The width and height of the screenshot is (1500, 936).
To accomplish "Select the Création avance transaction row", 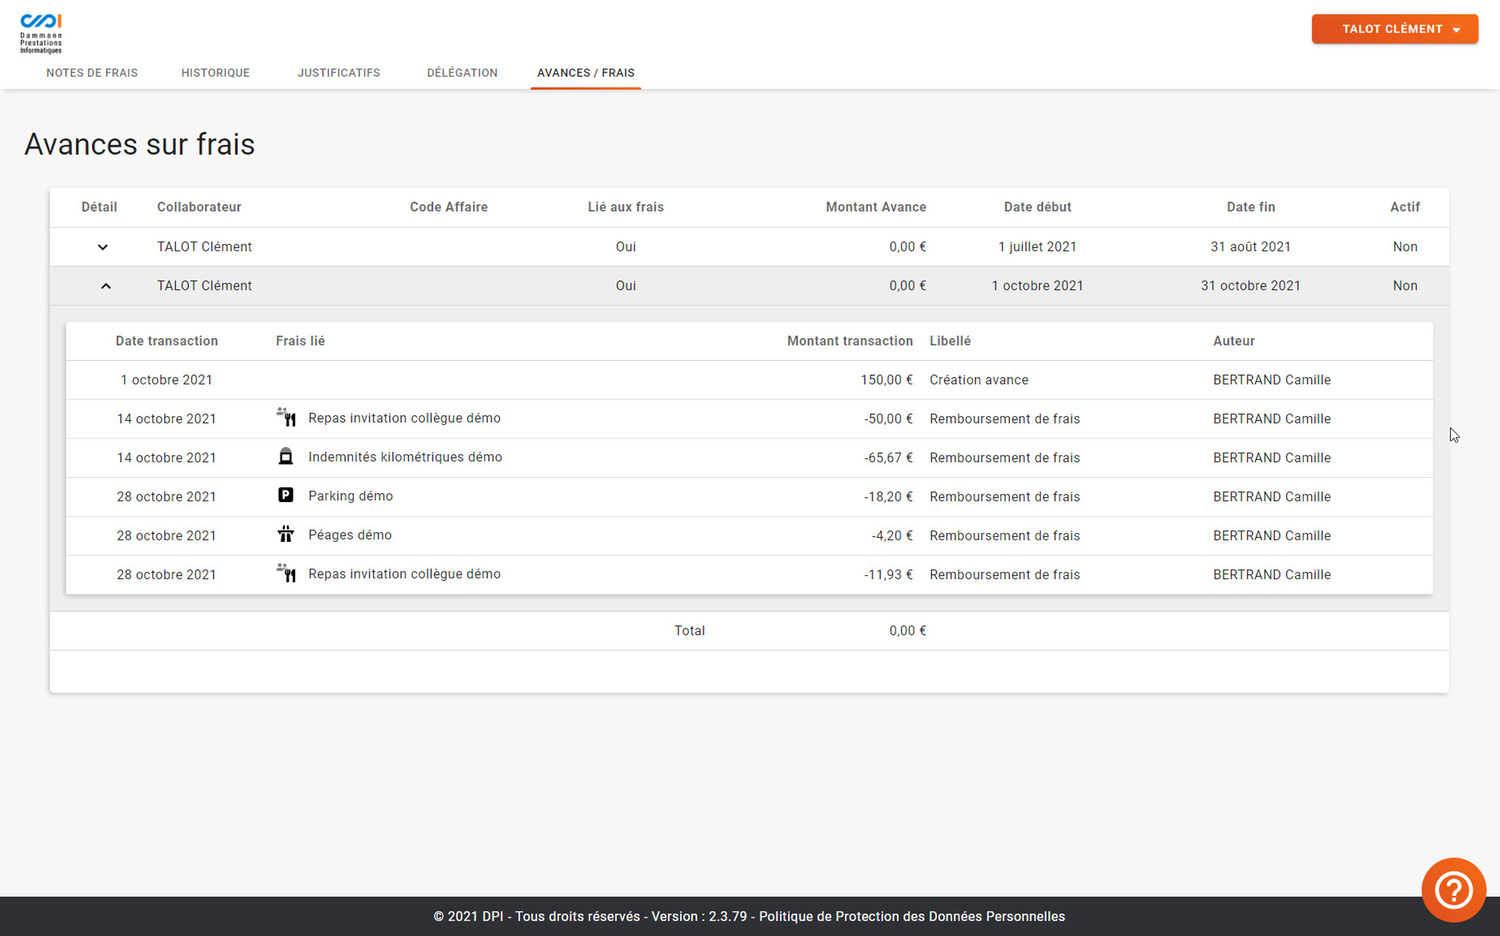I will pyautogui.click(x=748, y=380).
